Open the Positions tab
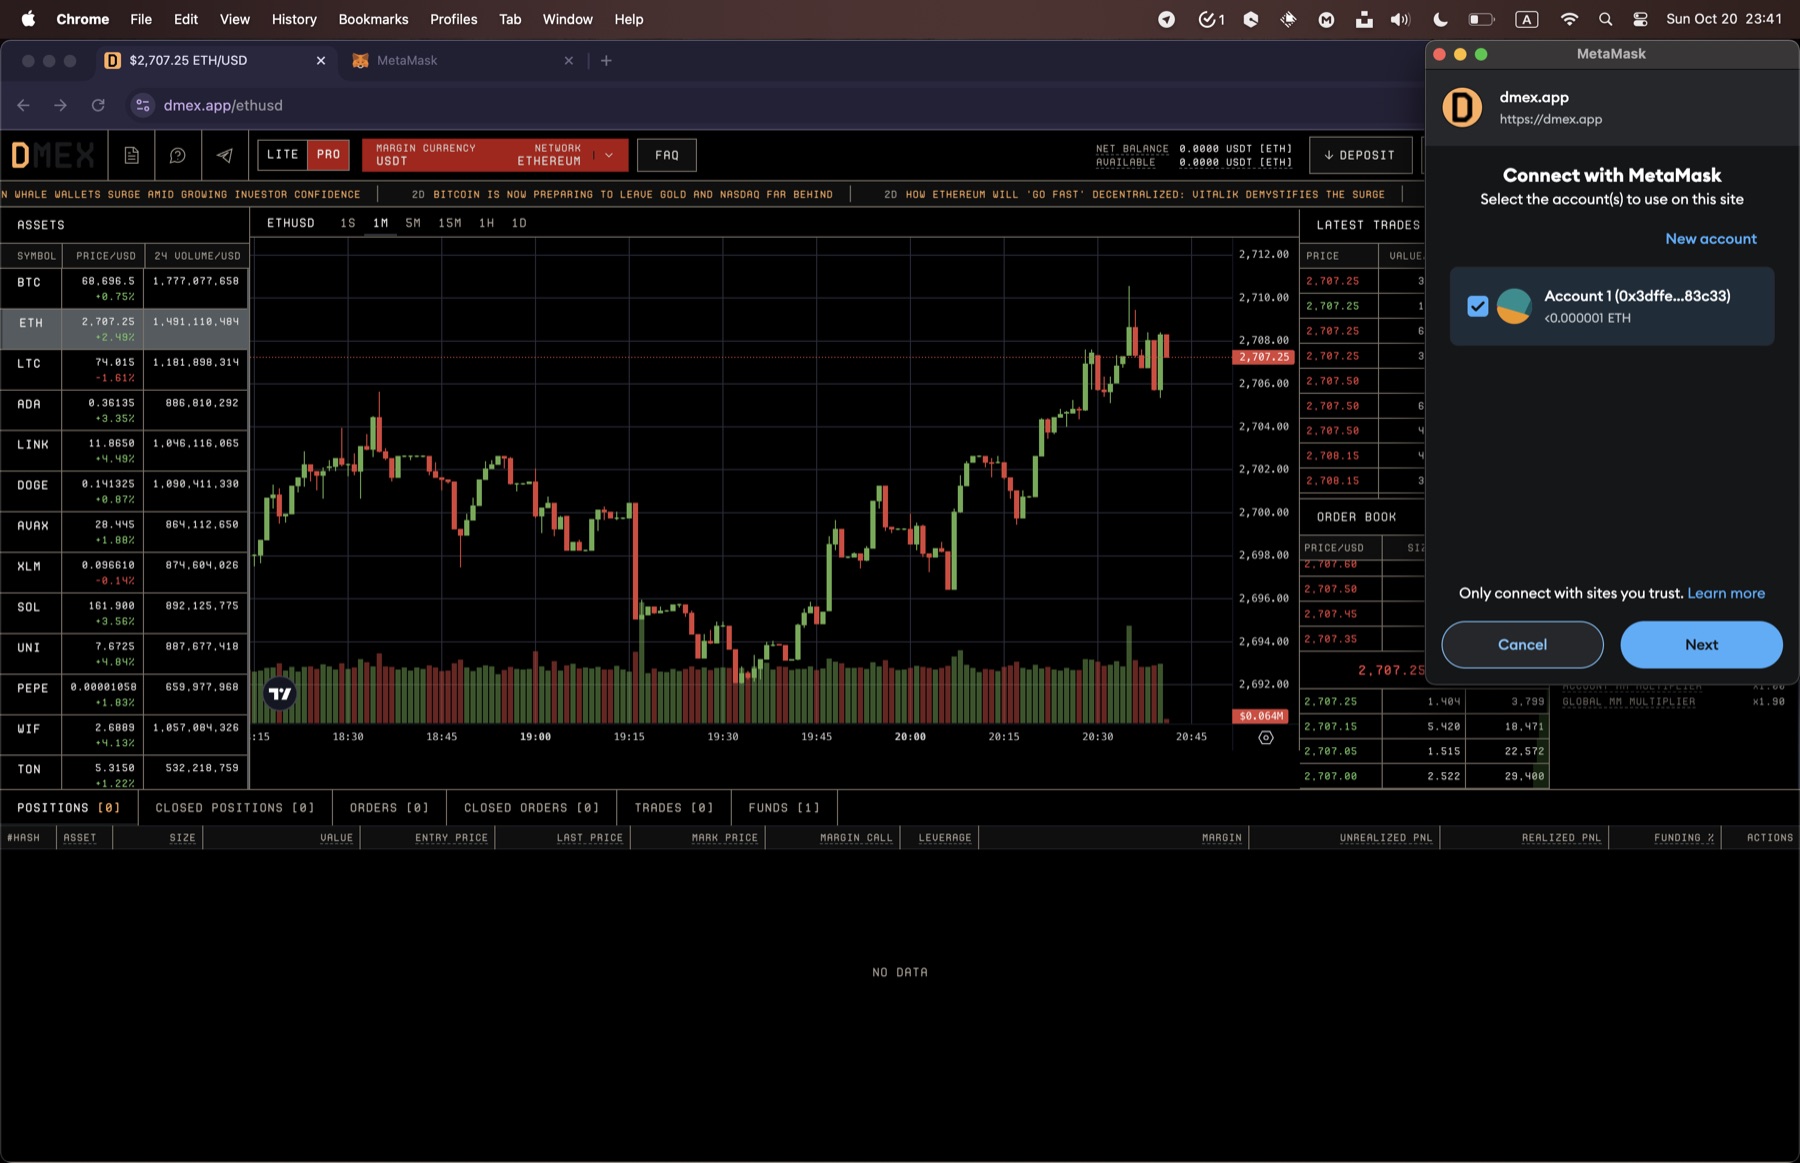Viewport: 1800px width, 1163px height. point(69,807)
